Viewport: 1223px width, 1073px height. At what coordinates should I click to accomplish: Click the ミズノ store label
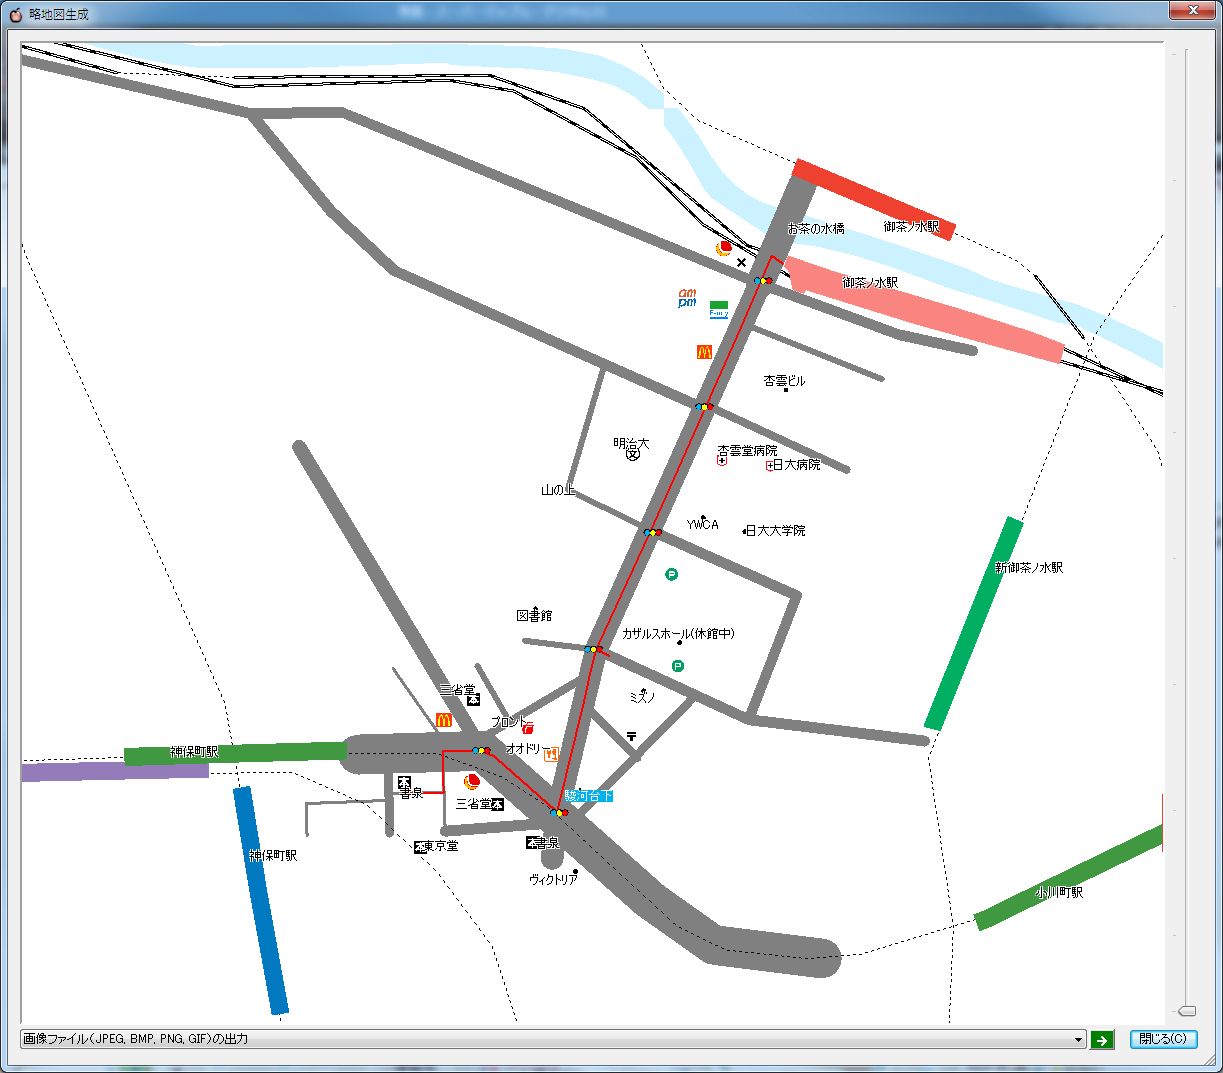coord(642,697)
